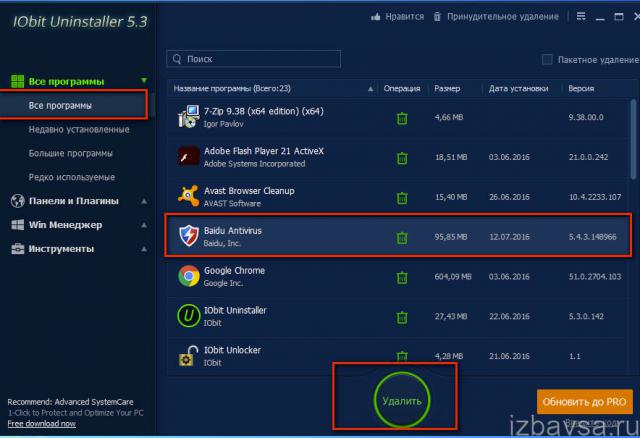Click the search magnifier icon
Image resolution: width=640 pixels, height=438 pixels.
[177, 59]
